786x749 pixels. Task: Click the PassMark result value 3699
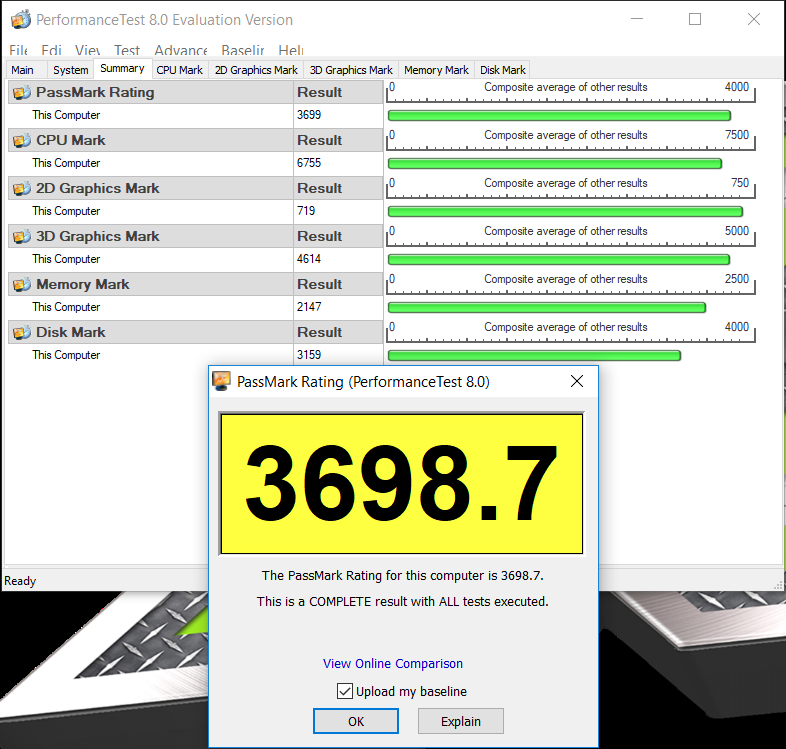309,115
